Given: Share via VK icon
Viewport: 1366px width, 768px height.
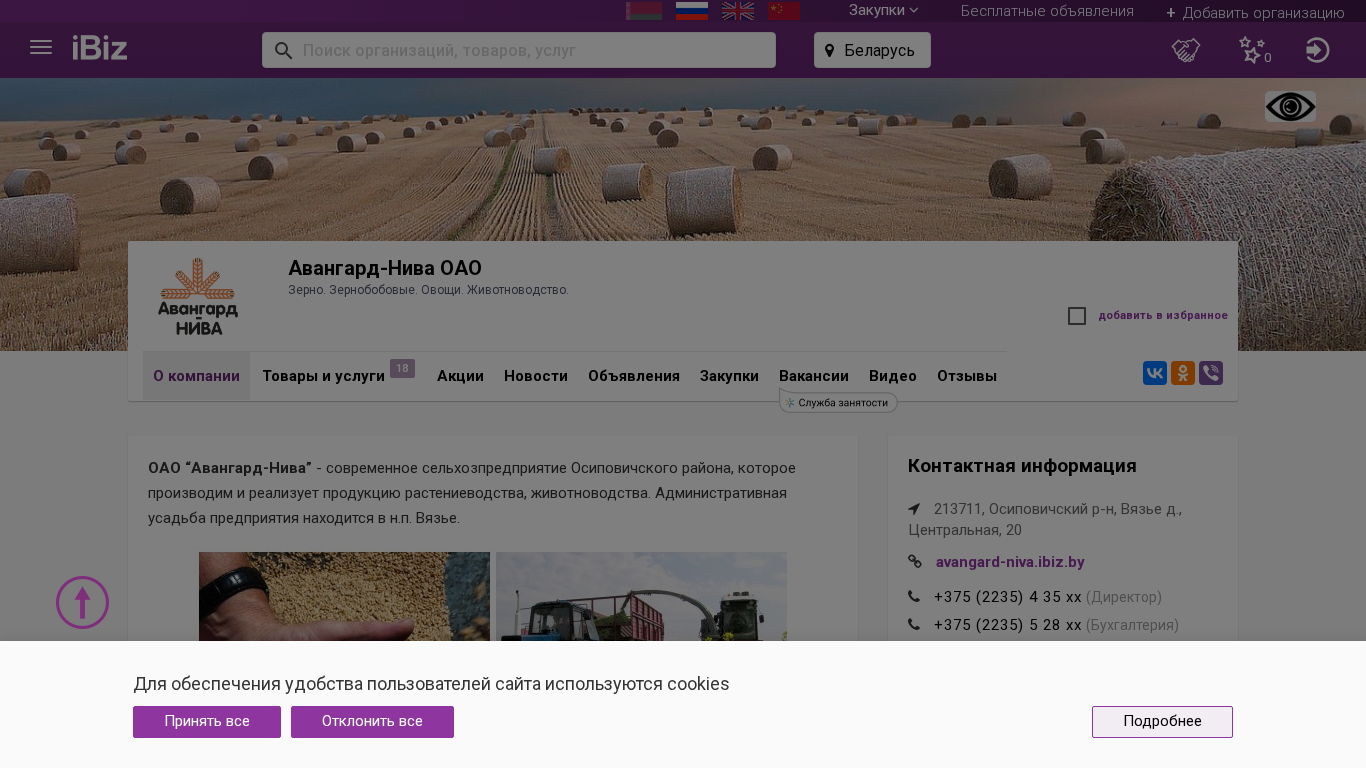Looking at the screenshot, I should [1155, 374].
